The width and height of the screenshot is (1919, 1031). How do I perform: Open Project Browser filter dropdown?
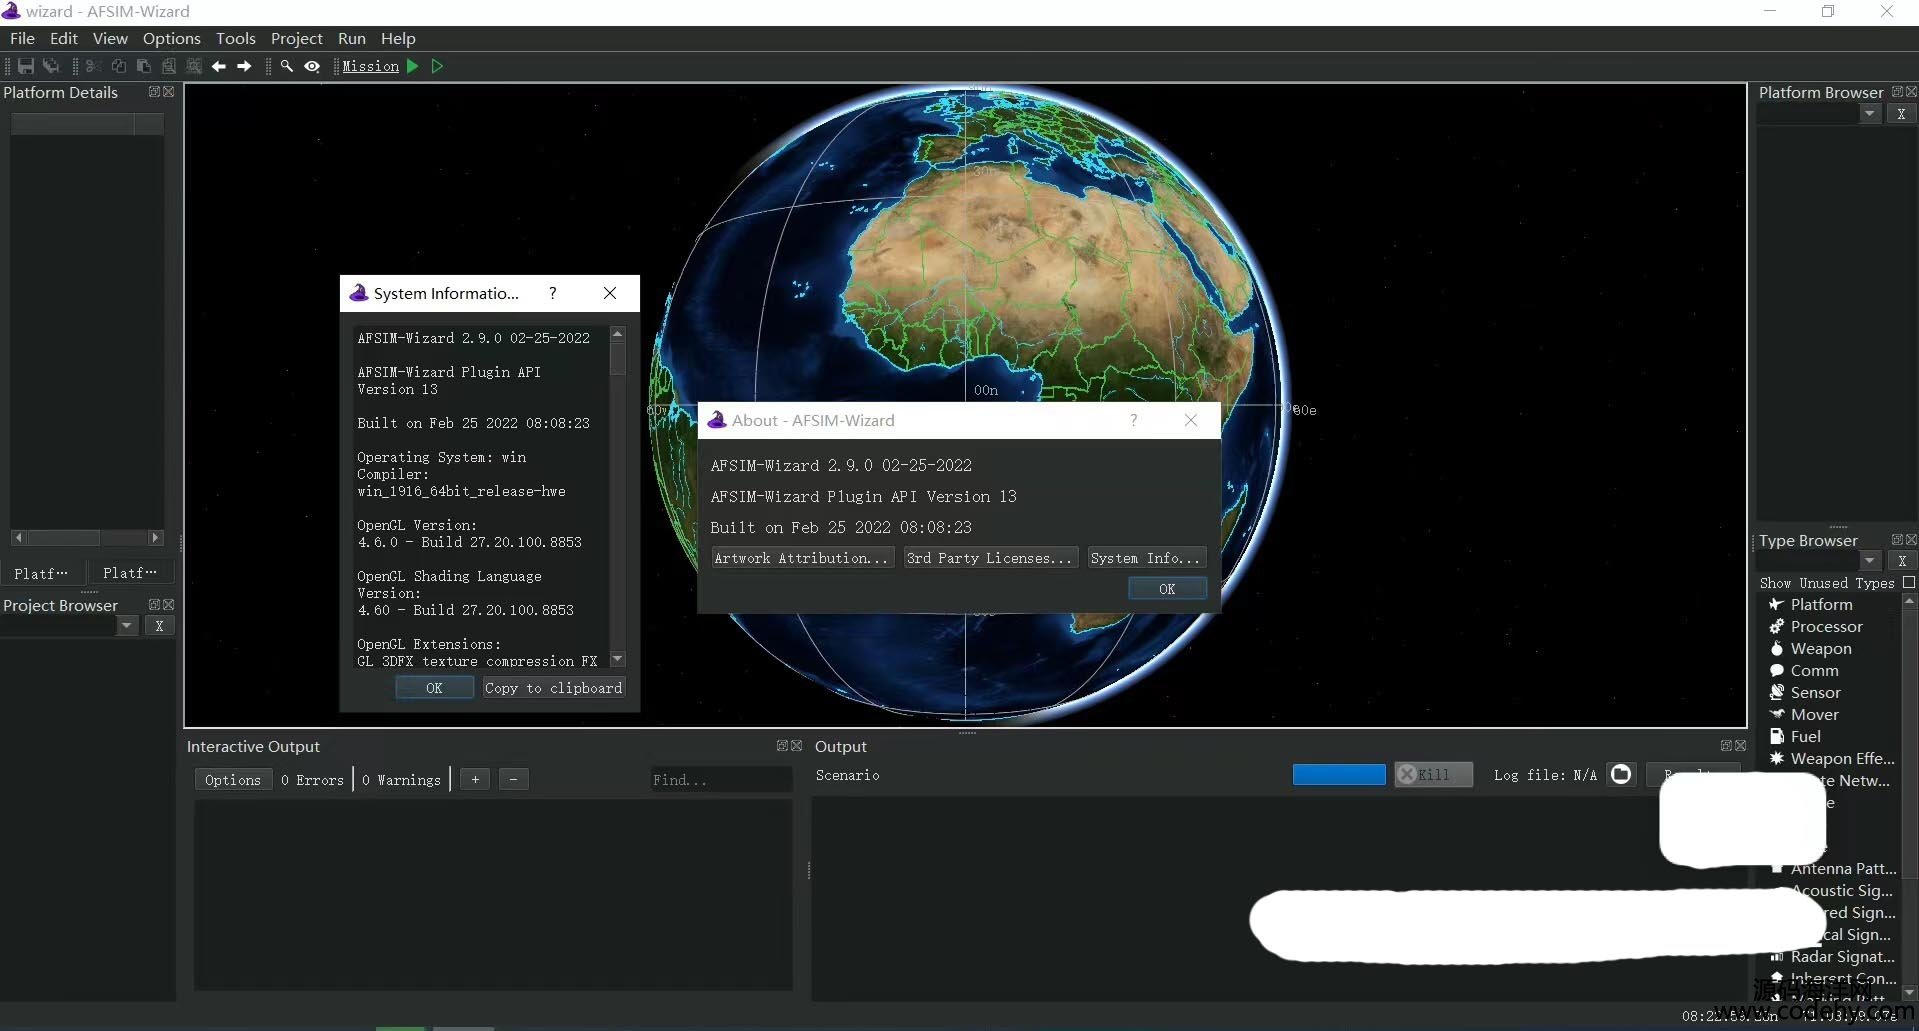tap(126, 626)
